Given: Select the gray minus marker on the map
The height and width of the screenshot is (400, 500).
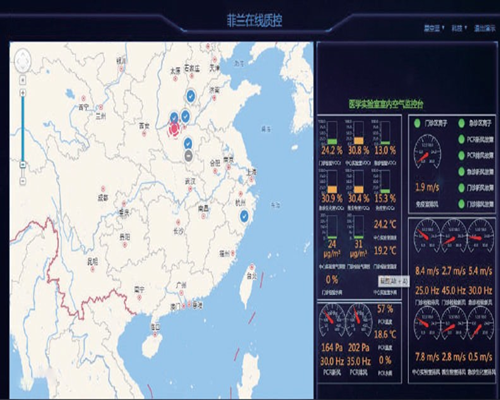Looking at the screenshot, I should pyautogui.click(x=189, y=156).
